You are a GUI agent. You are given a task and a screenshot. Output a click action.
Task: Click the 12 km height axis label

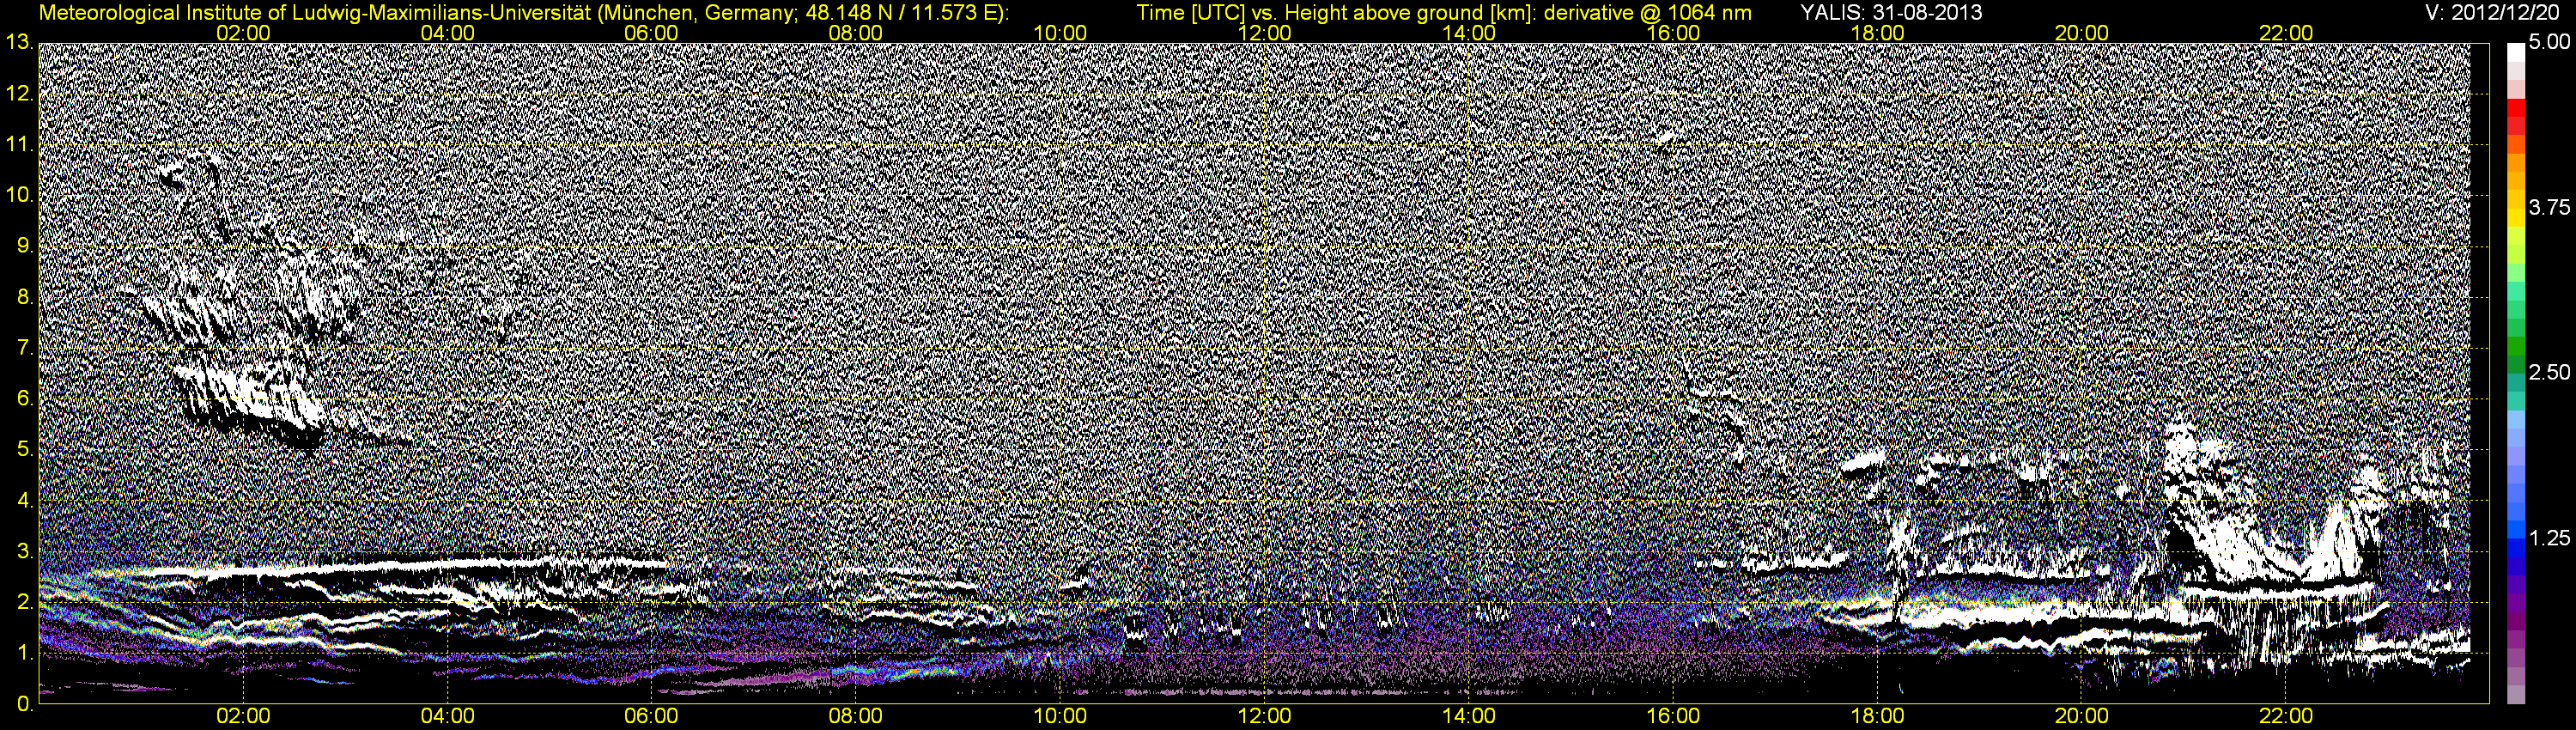coord(19,93)
